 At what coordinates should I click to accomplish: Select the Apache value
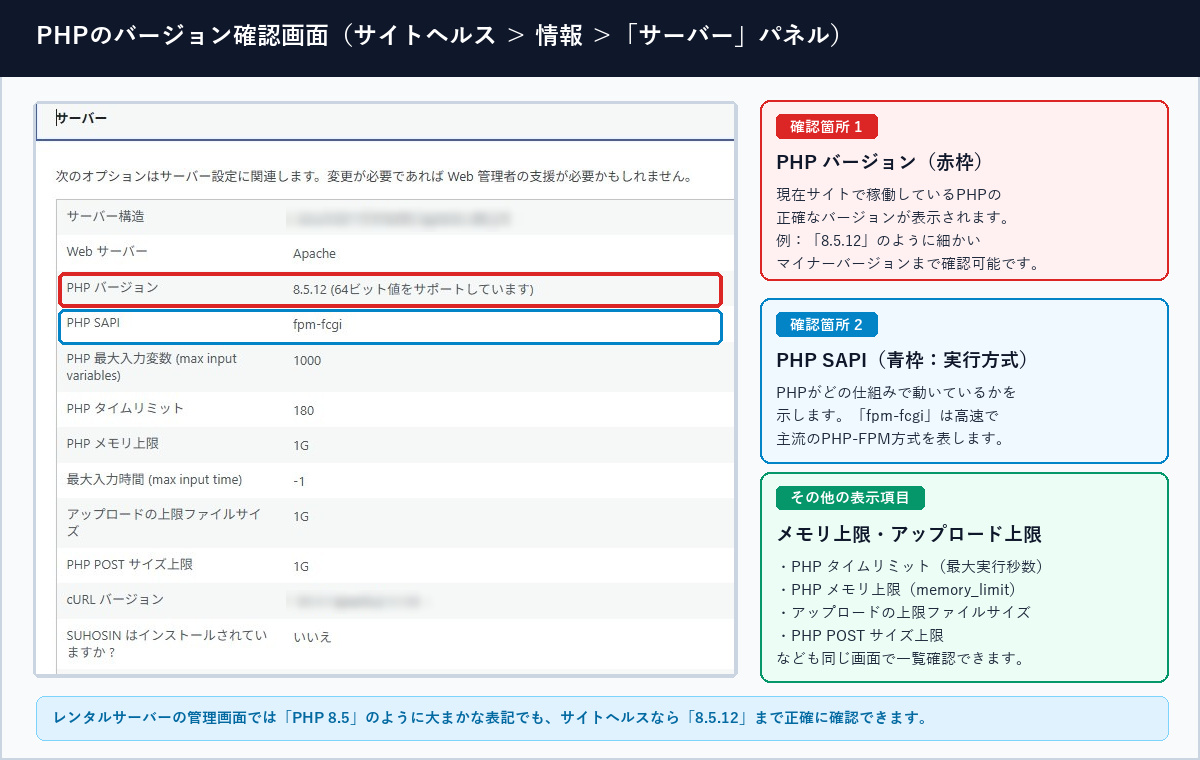click(314, 253)
